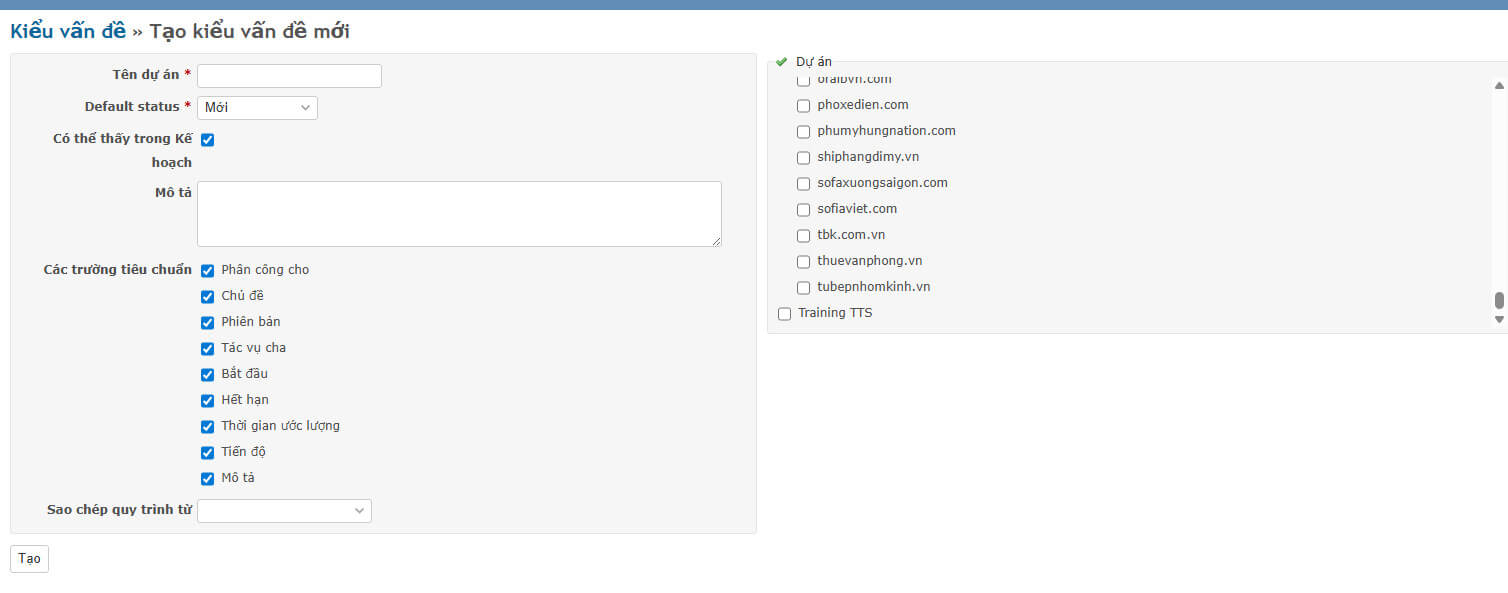Select the phoxedien.com project checkbox

[803, 106]
